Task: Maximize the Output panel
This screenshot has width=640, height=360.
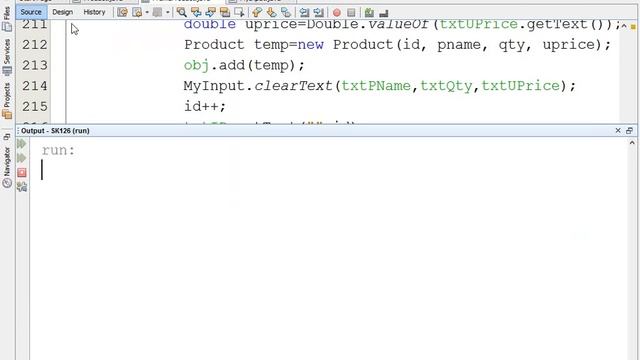Action: 629,131
